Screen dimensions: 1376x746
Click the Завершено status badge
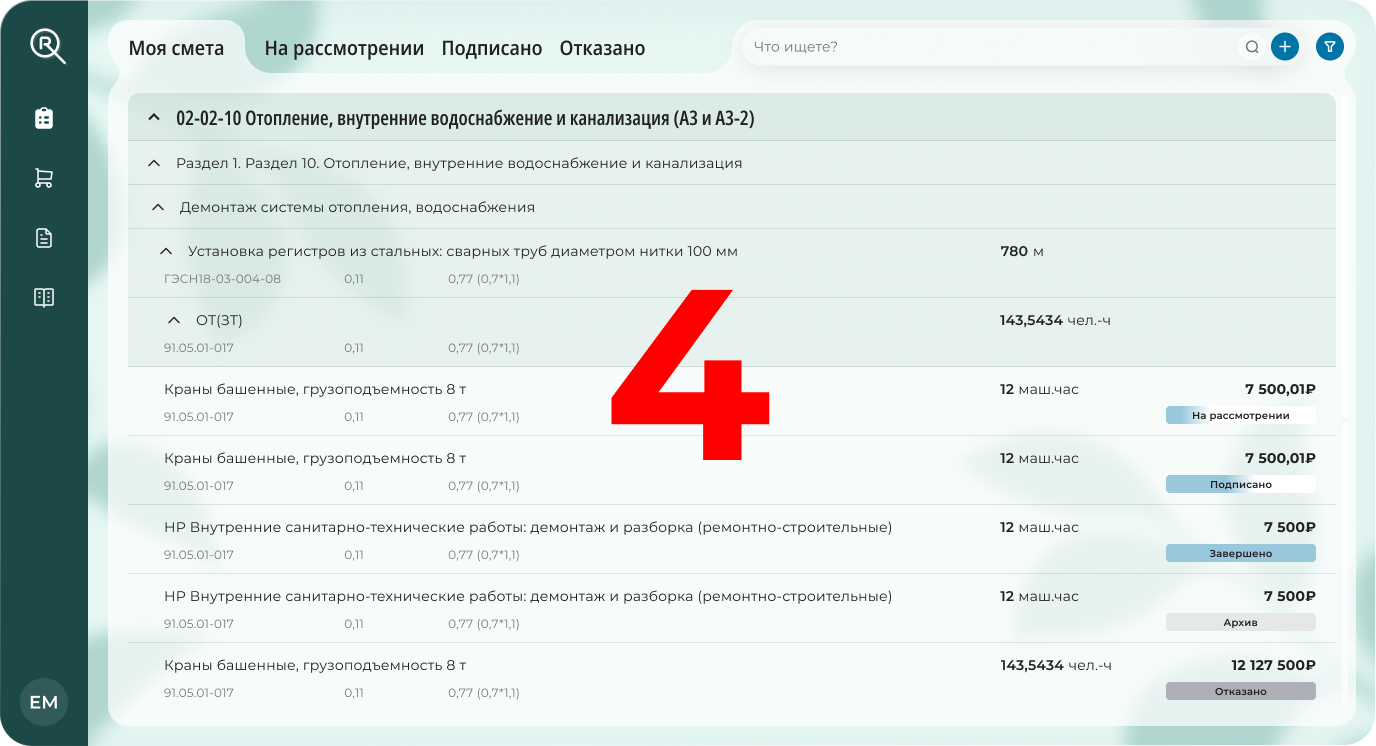(1240, 552)
